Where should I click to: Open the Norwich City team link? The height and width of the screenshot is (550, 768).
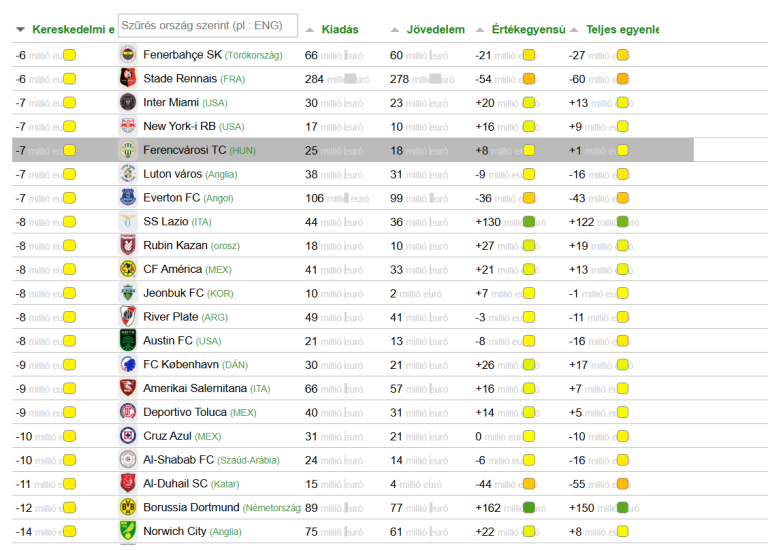[174, 532]
